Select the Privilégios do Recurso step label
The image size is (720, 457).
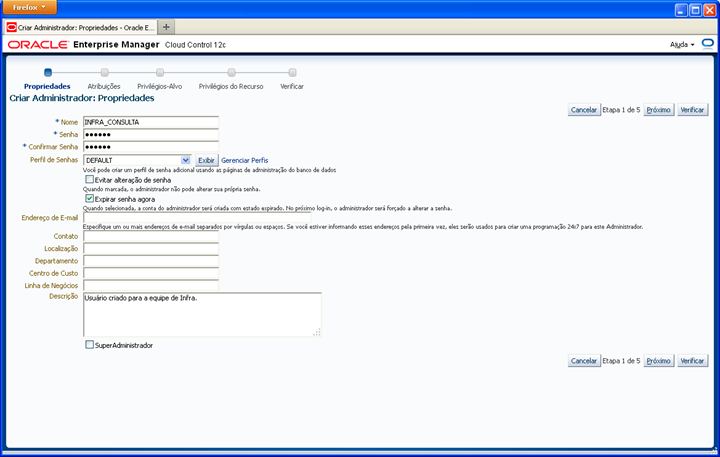(231, 86)
